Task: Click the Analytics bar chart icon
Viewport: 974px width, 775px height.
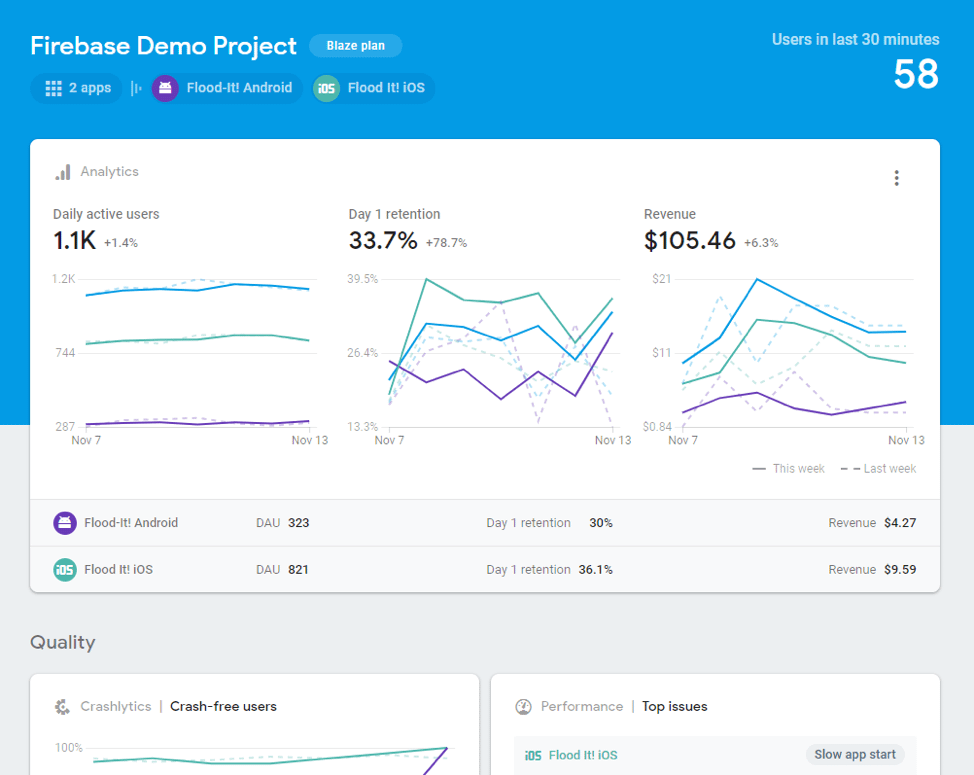Action: 63,172
